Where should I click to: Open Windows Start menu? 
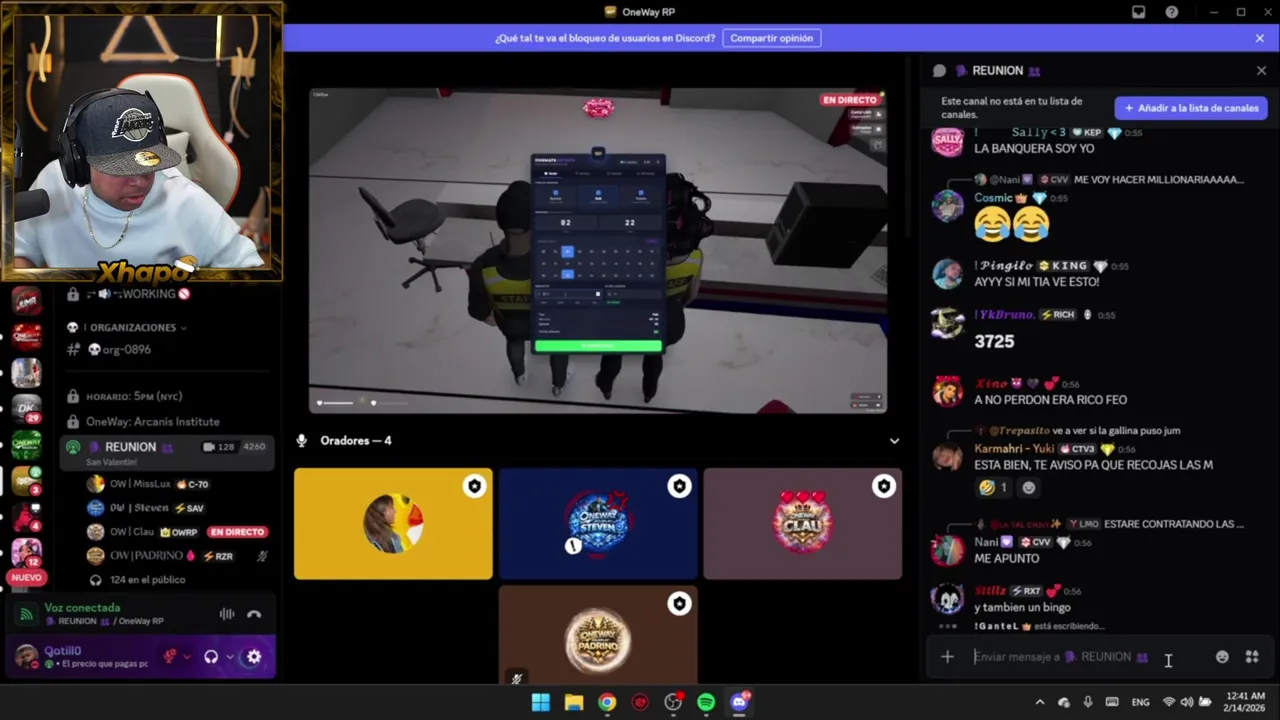coord(540,702)
